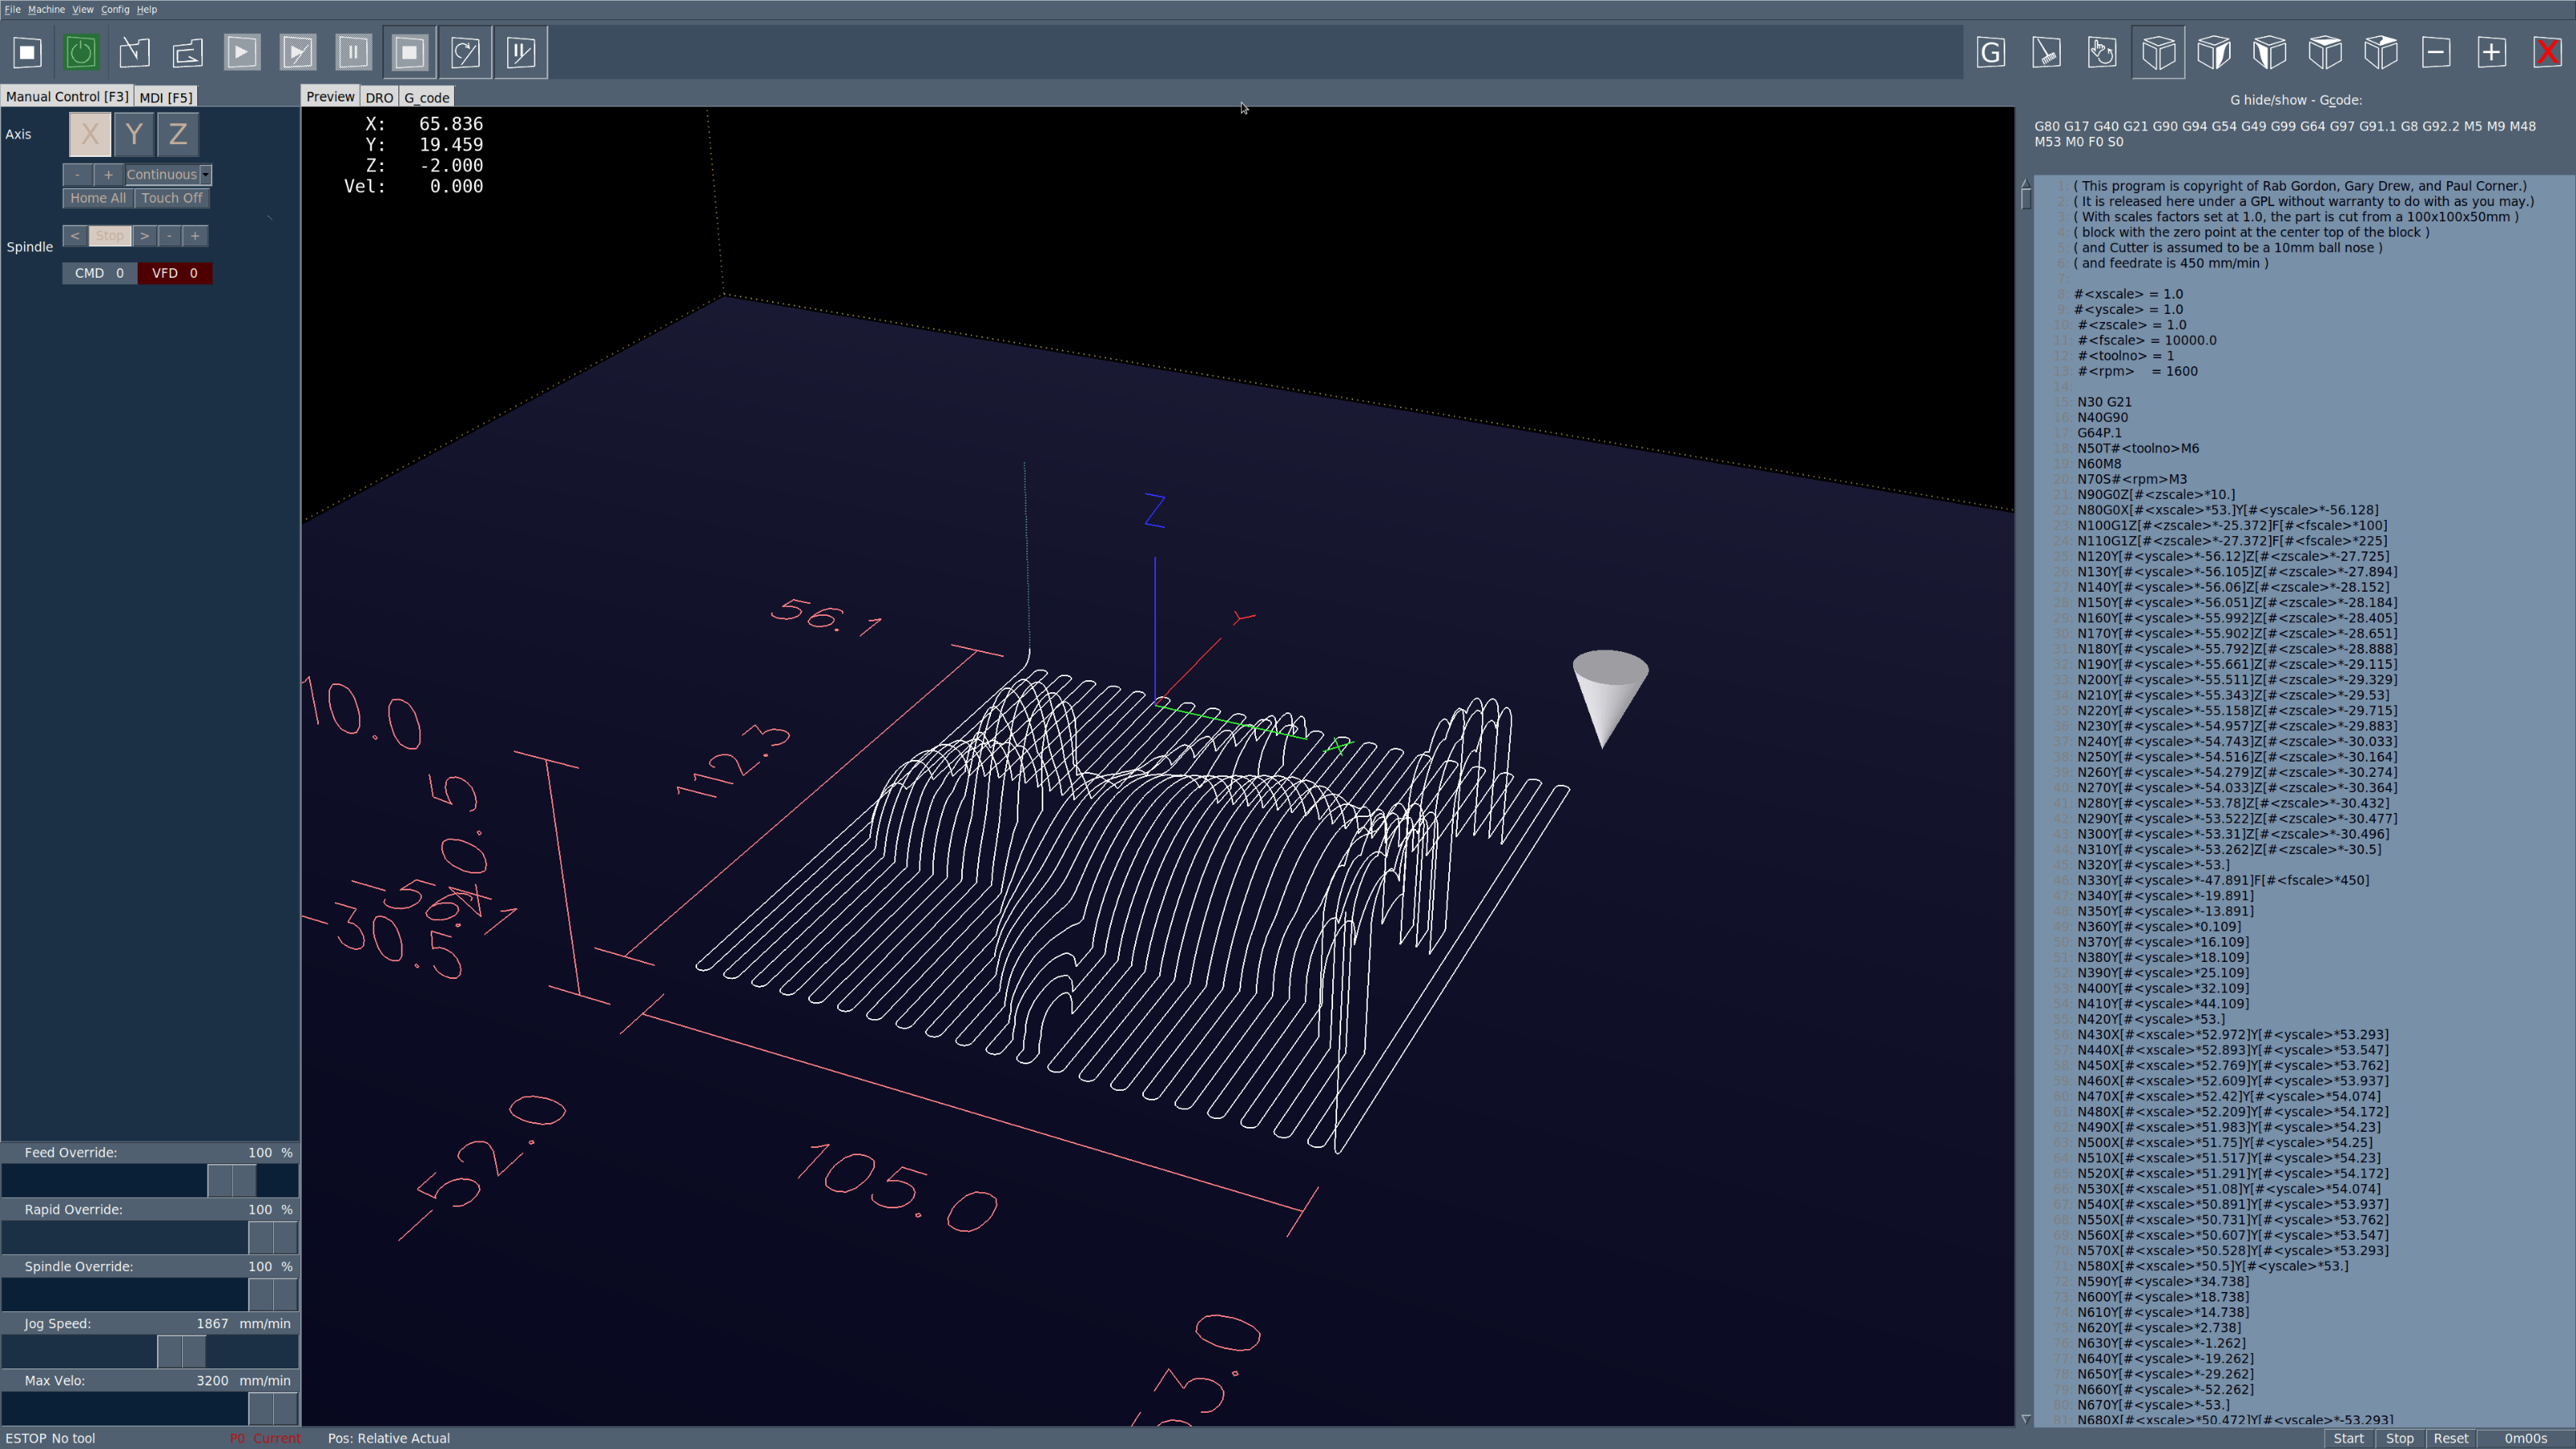The height and width of the screenshot is (1449, 2576).
Task: Select the rotated top-face cube view
Action: pos(2381,52)
